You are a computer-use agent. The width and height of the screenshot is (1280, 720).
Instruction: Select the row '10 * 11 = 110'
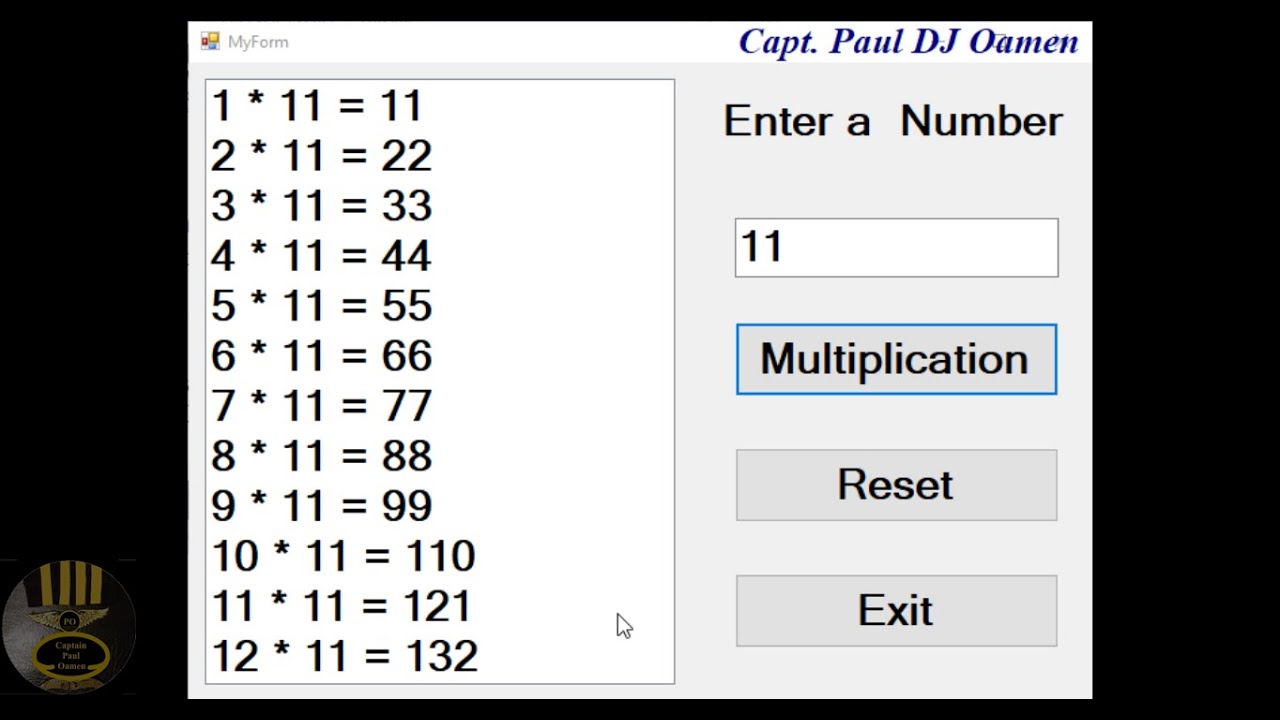click(x=440, y=556)
